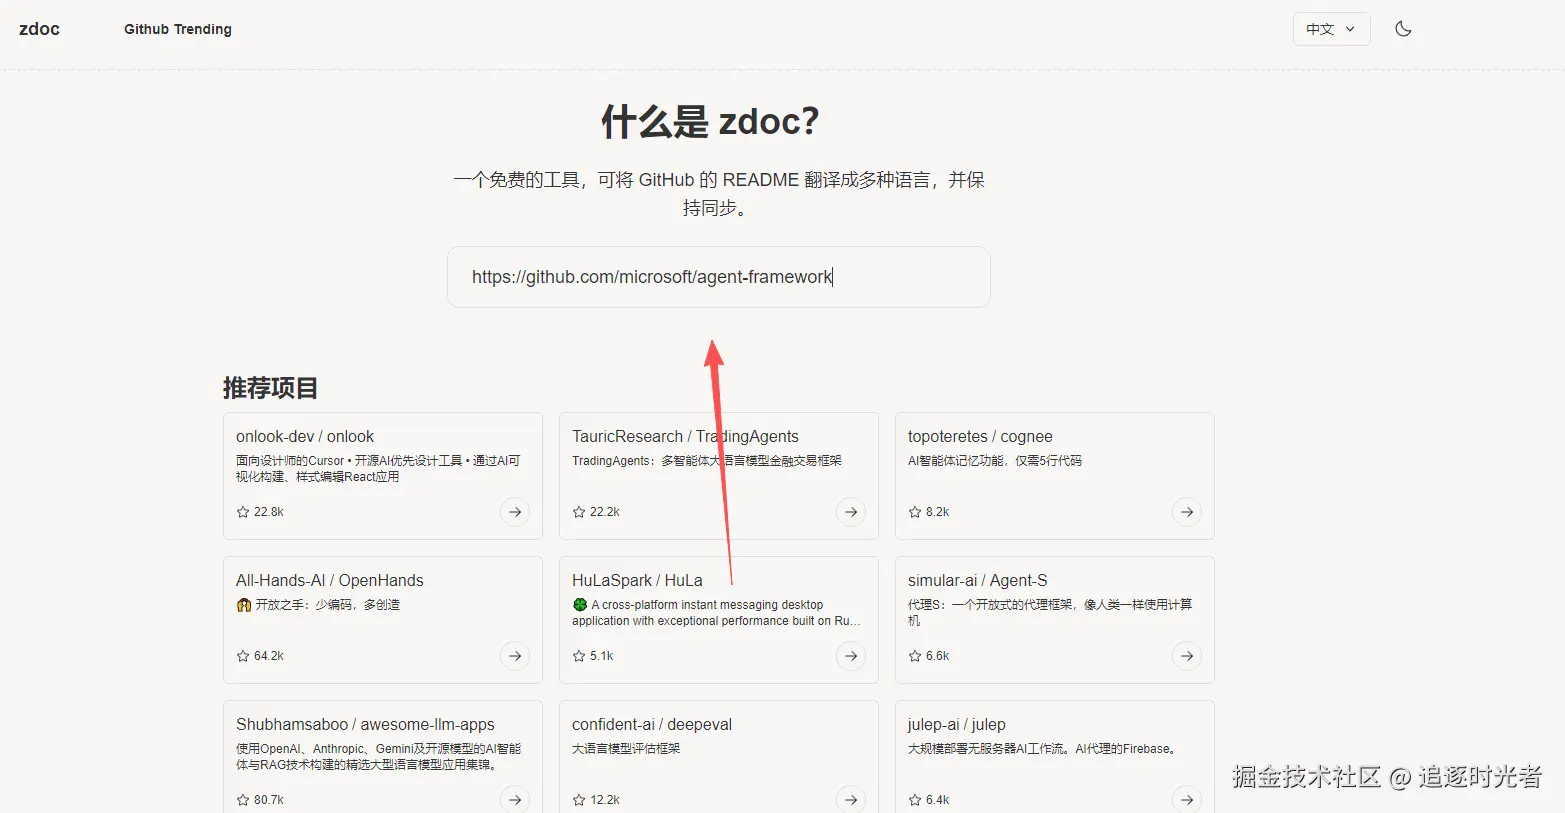
Task: Click the 80.7k star count on awesome-llm-apps
Action: coord(269,800)
